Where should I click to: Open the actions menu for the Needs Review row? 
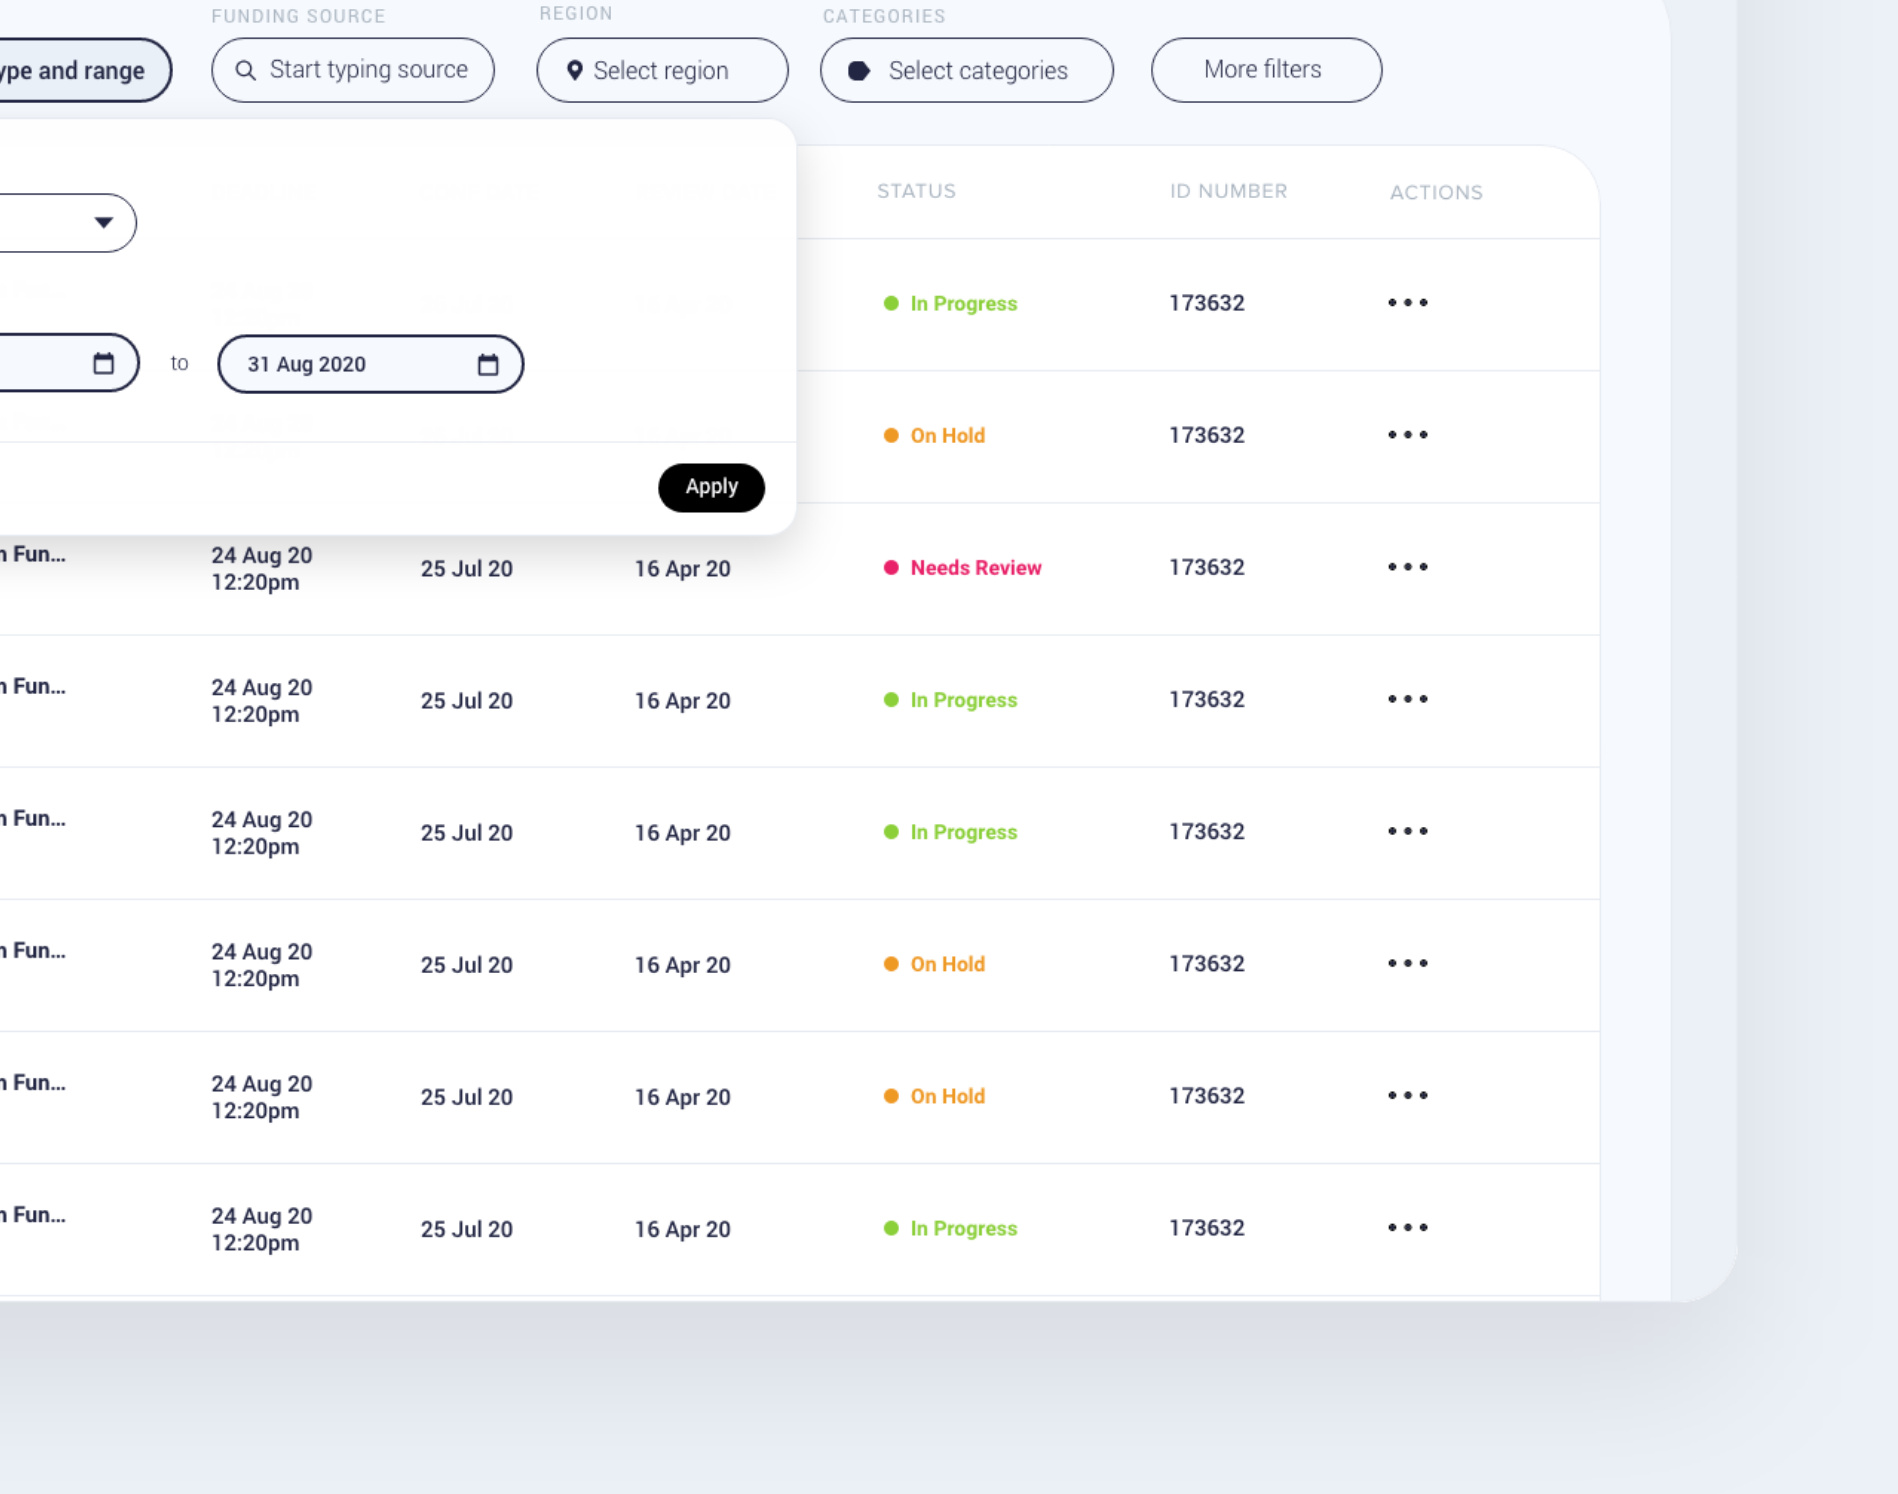click(x=1408, y=566)
